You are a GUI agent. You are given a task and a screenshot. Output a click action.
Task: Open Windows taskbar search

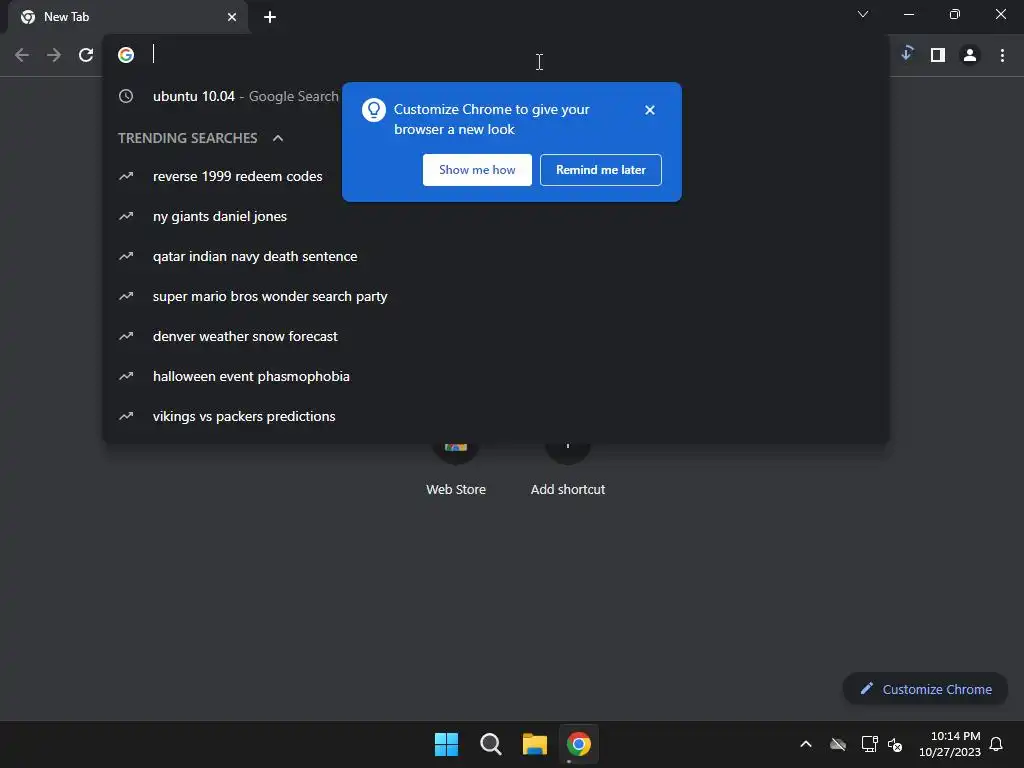click(490, 744)
